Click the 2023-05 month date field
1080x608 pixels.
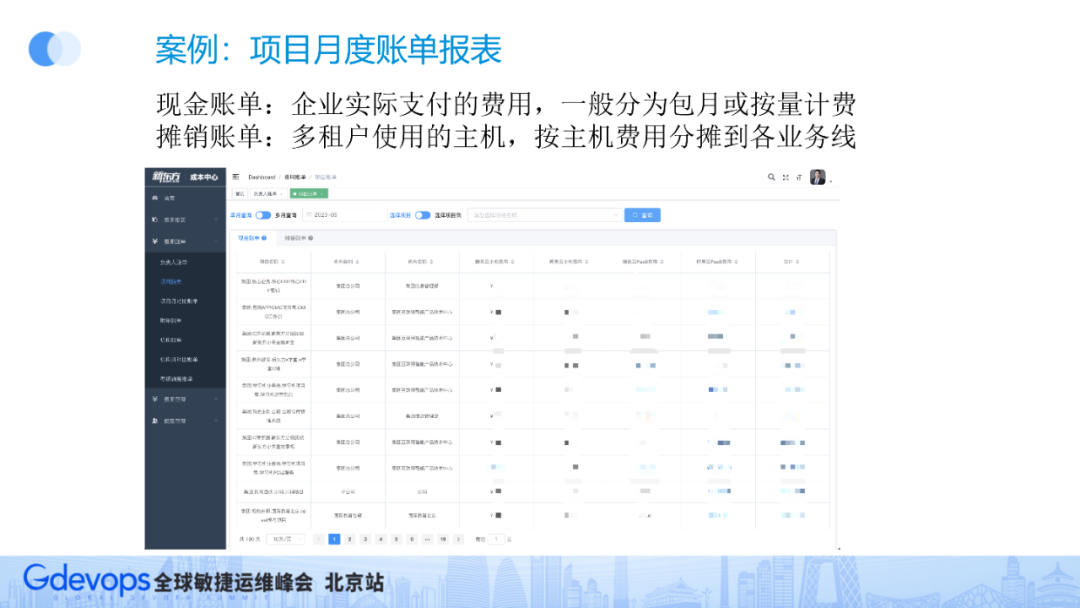point(344,216)
